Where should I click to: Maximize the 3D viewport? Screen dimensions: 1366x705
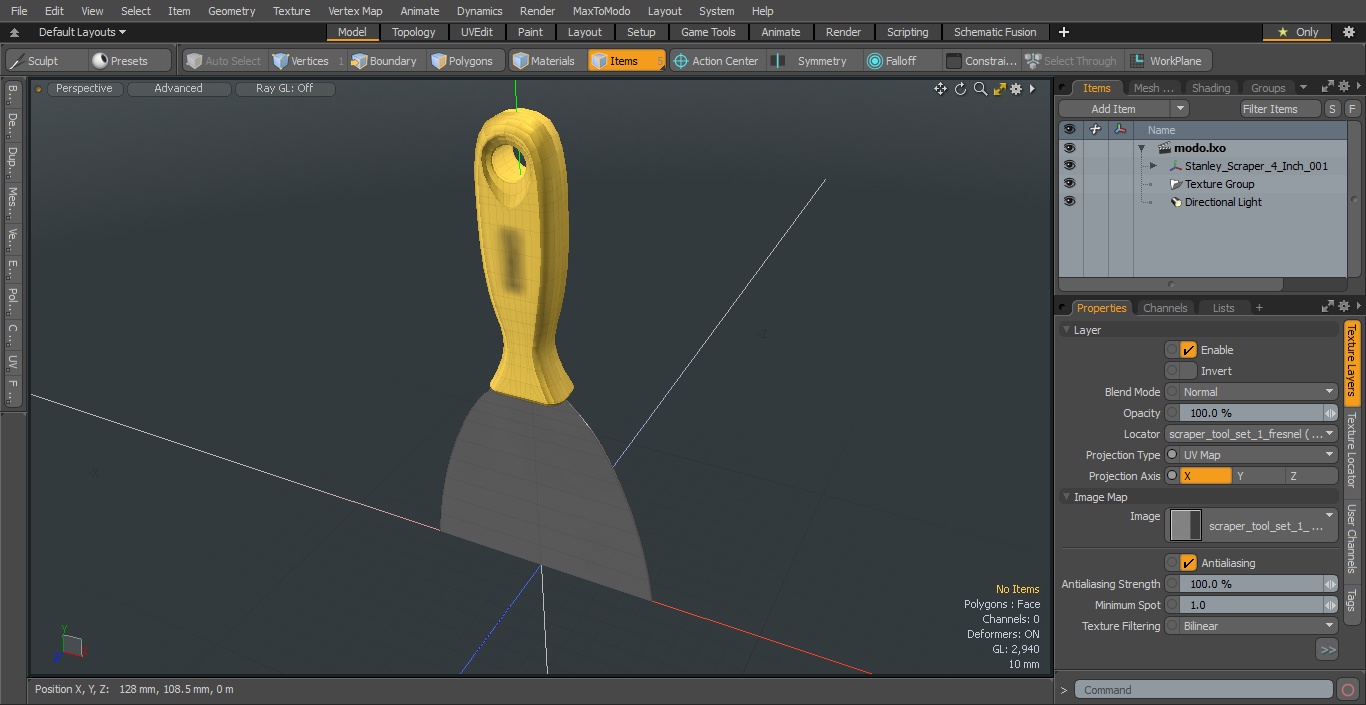[999, 89]
